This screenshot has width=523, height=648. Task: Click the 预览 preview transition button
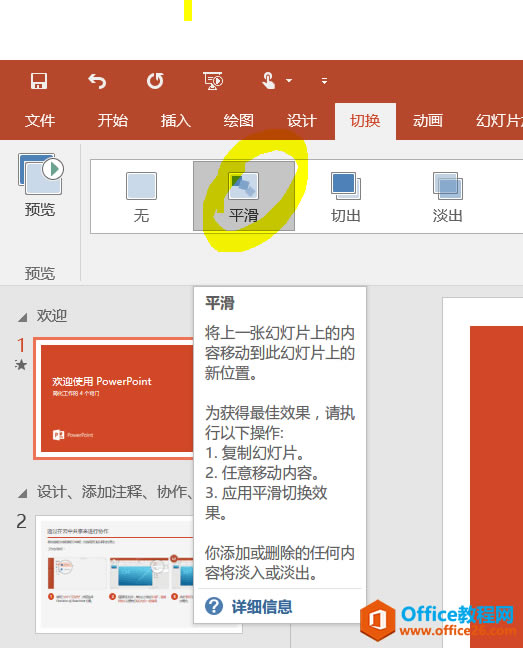40,186
